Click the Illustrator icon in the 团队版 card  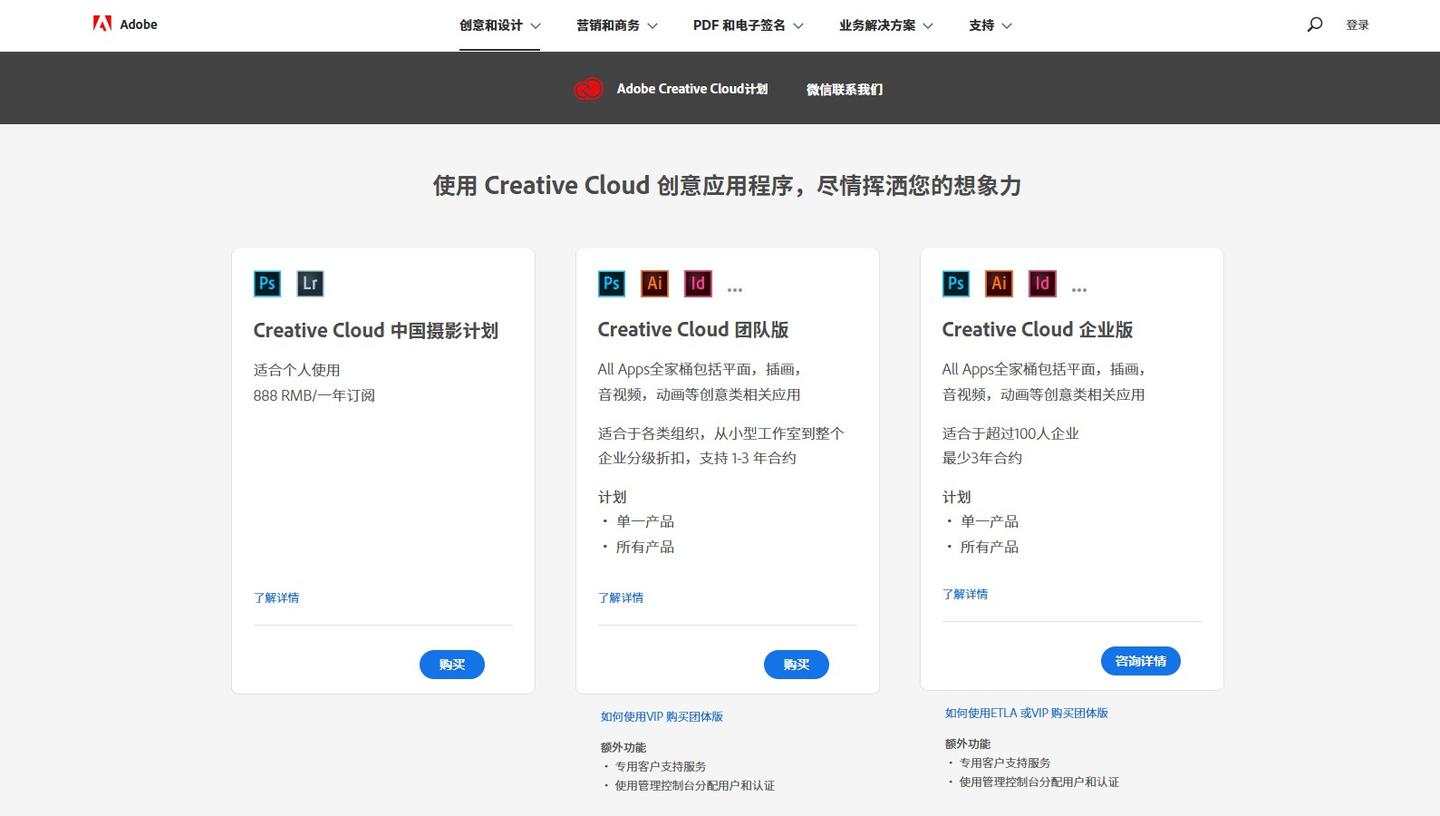pyautogui.click(x=654, y=284)
